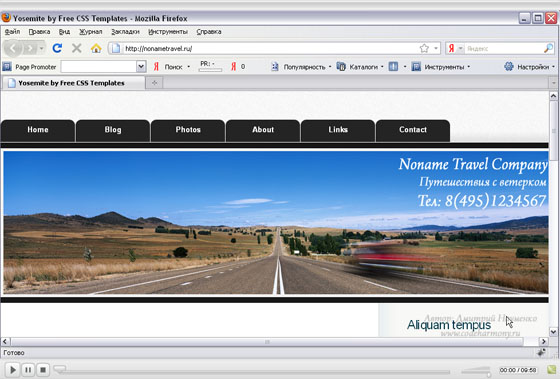Open the Закладки menu
560x379 pixels.
(125, 32)
